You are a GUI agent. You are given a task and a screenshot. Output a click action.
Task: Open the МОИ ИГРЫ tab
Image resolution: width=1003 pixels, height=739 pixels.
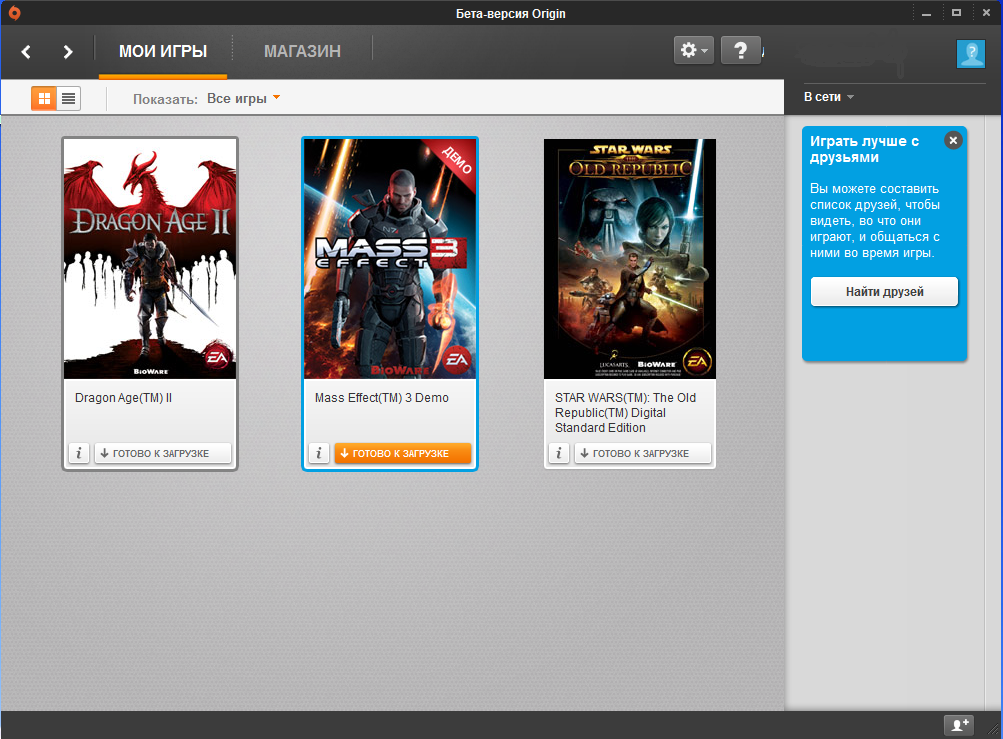click(x=163, y=51)
